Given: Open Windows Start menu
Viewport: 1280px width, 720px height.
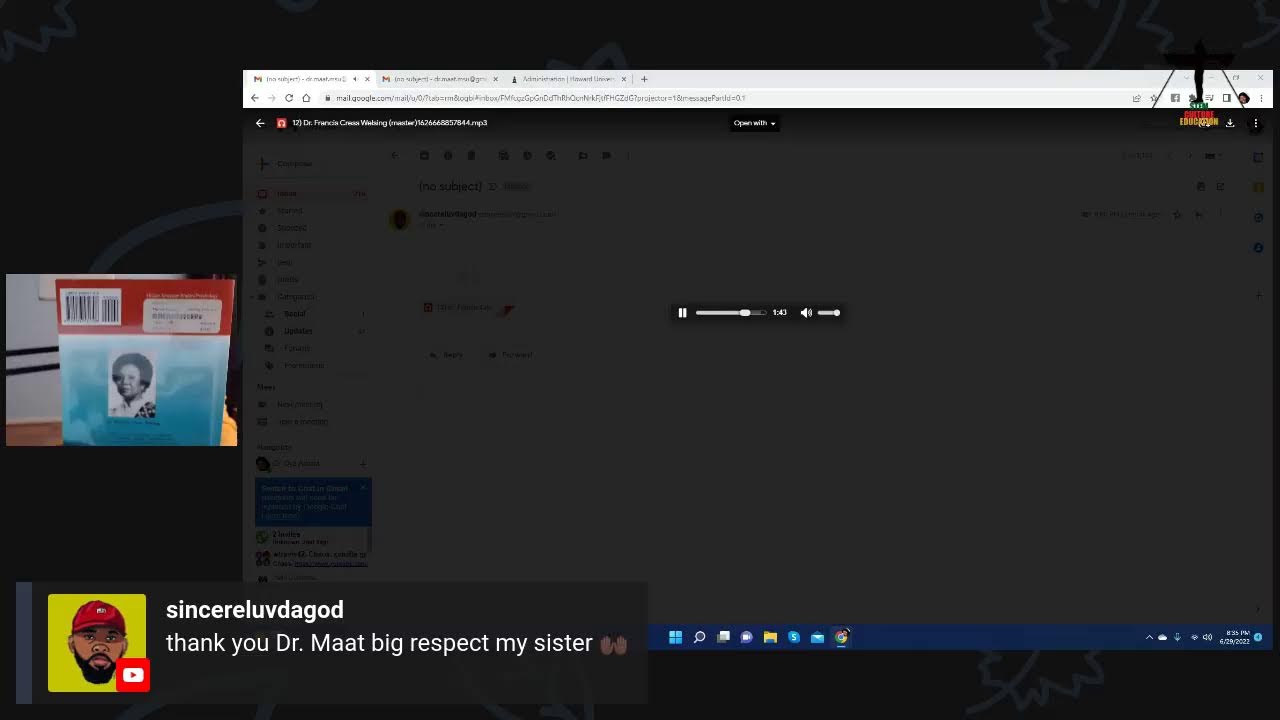Looking at the screenshot, I should pyautogui.click(x=675, y=637).
